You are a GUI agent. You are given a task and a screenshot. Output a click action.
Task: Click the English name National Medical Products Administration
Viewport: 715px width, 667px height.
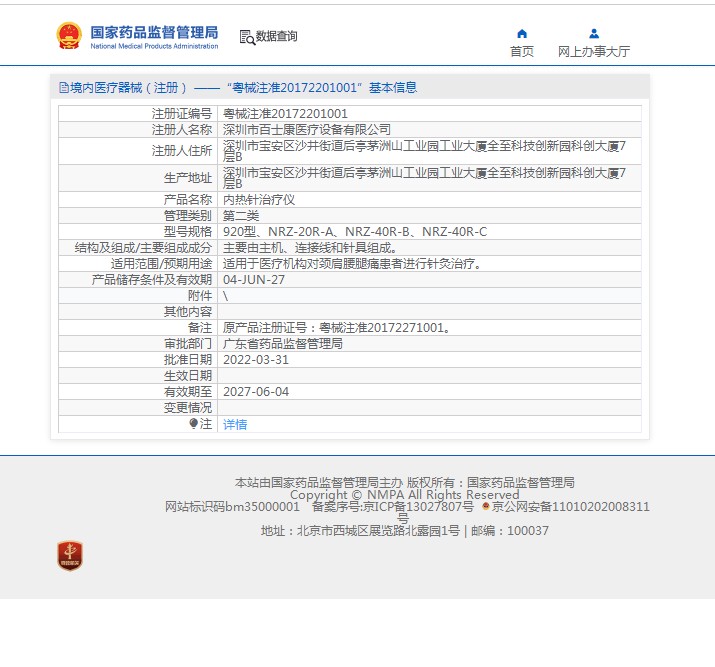(x=154, y=46)
